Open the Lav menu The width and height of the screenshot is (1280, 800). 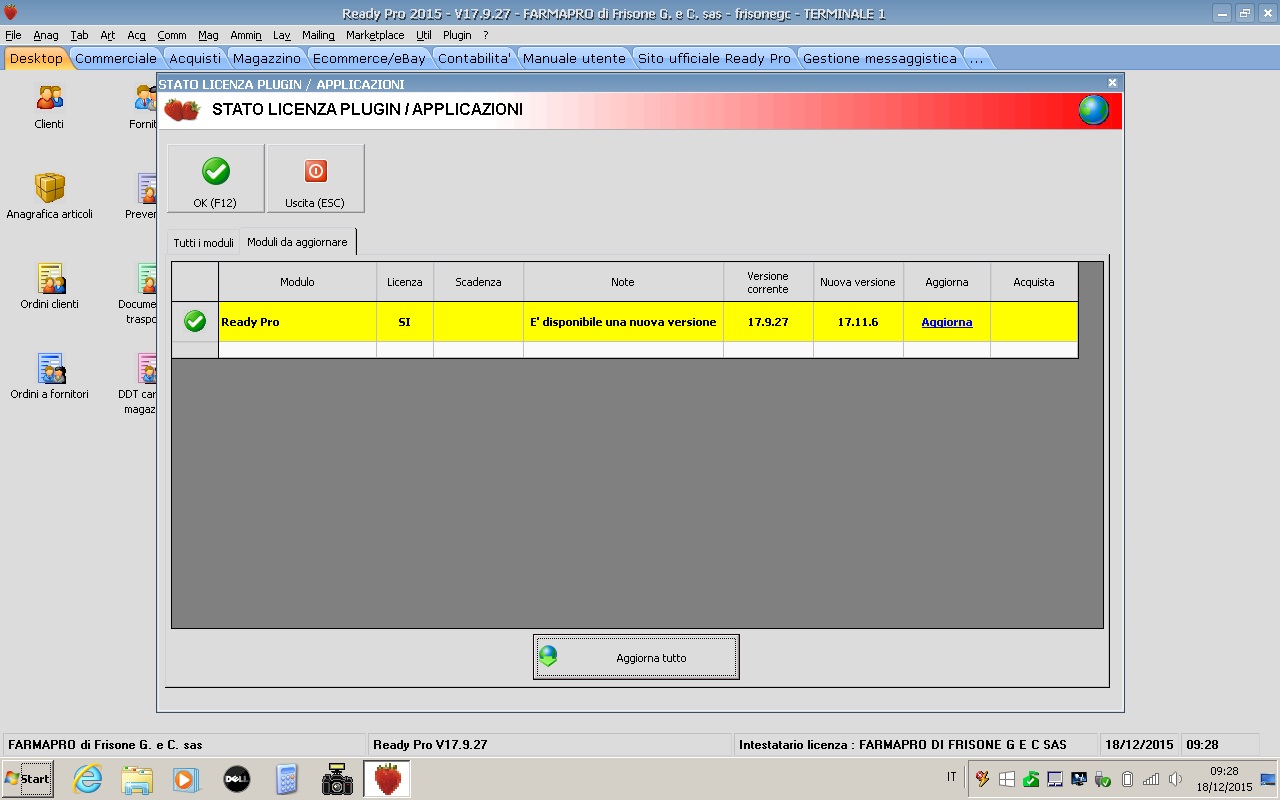282,35
